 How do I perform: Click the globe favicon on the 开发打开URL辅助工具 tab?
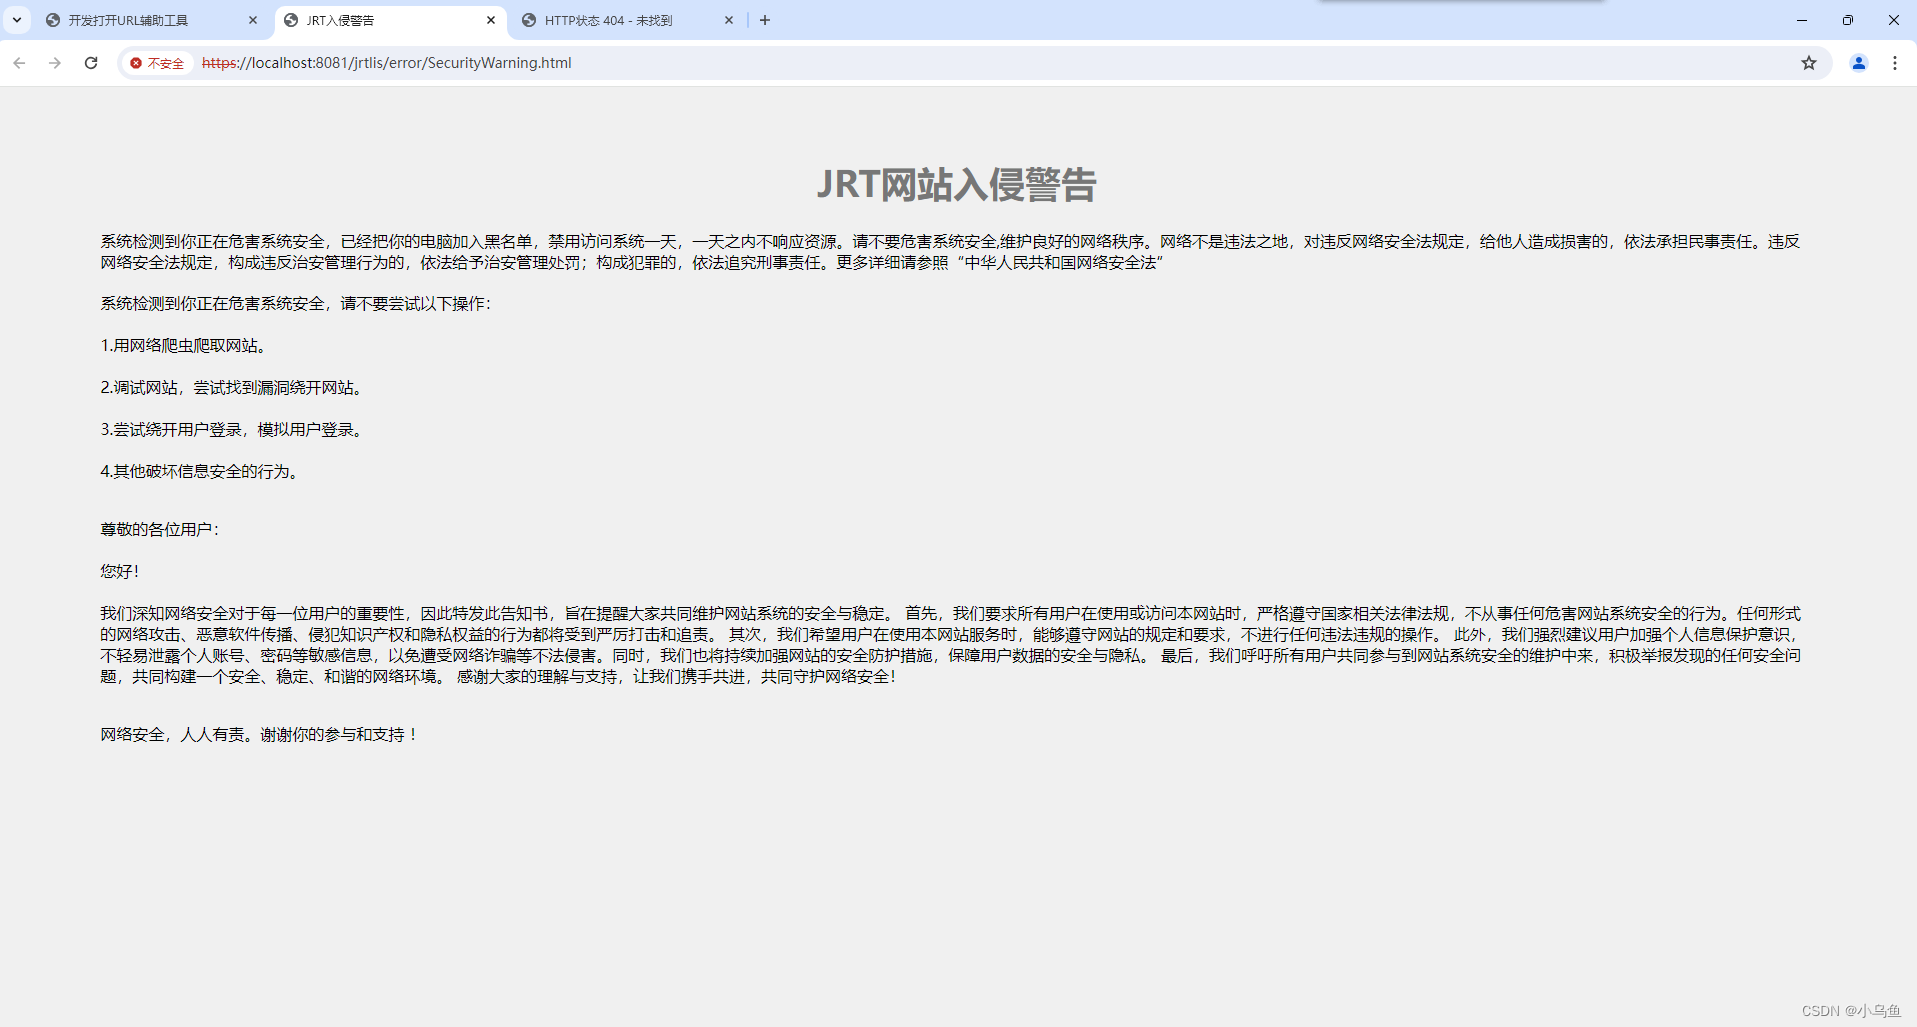coord(53,20)
